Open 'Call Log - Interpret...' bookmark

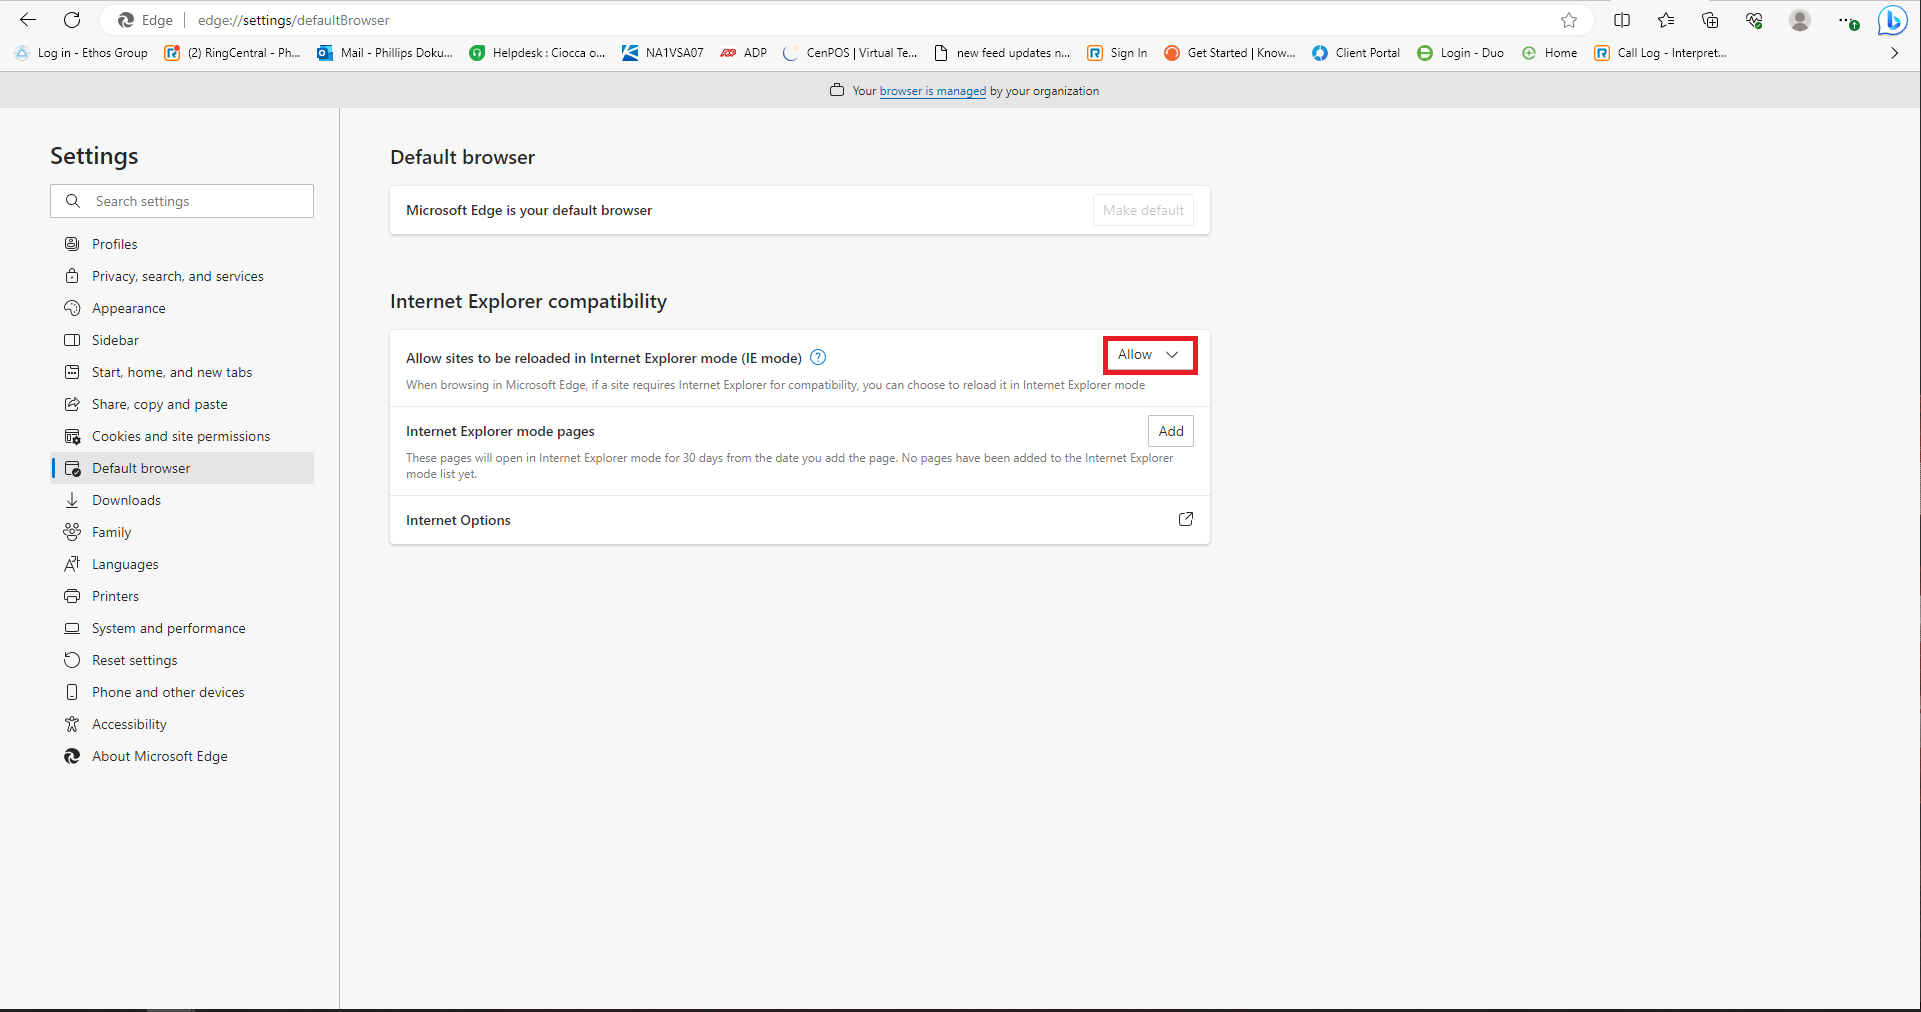tap(1660, 53)
